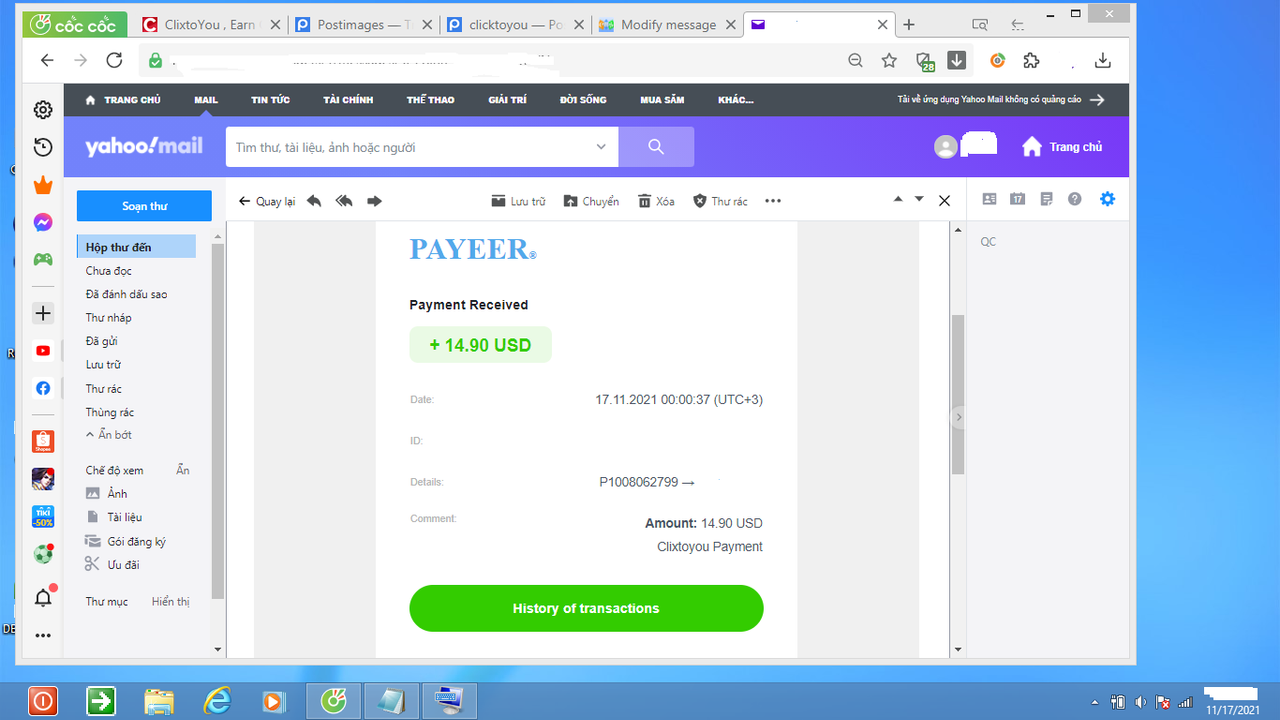Open THỂ THAO menu item

430,100
